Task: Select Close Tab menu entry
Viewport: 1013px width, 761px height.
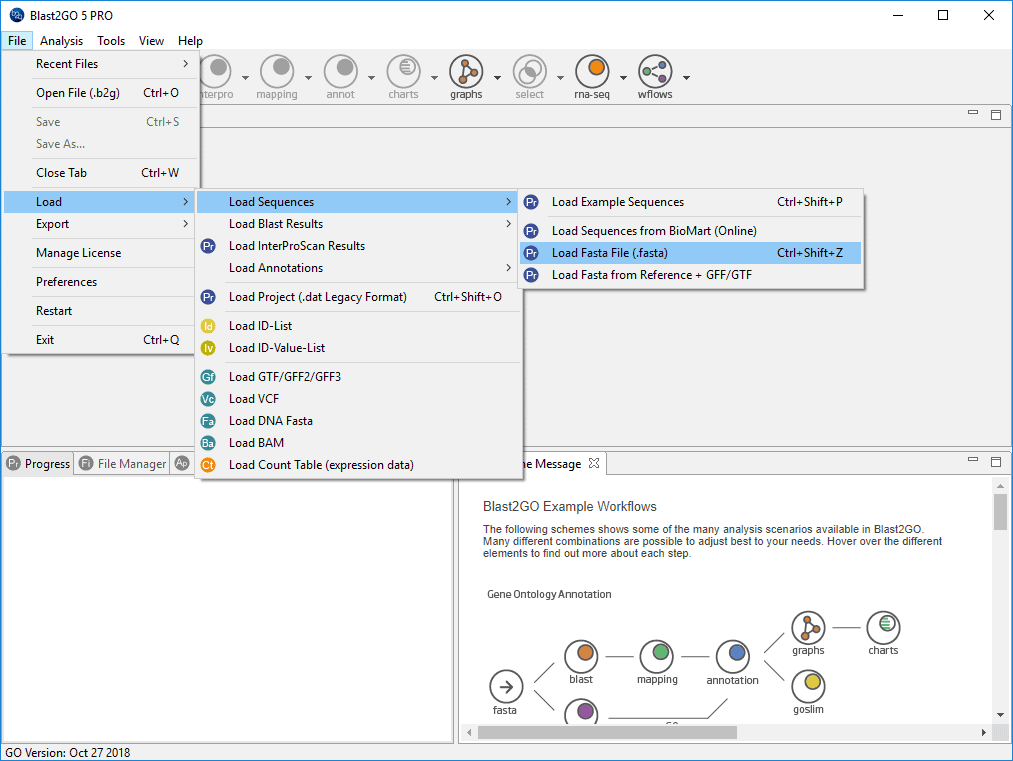Action: coord(101,173)
